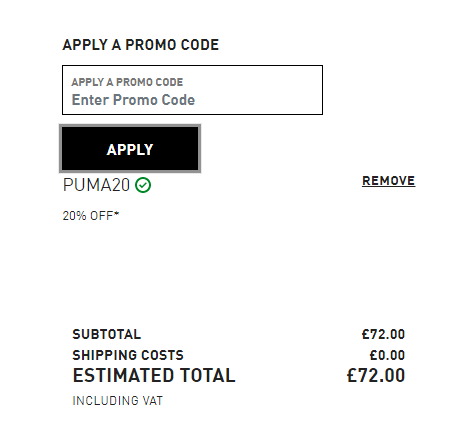
Task: Click the asterisk after 20% OFF
Action: pyautogui.click(x=116, y=213)
